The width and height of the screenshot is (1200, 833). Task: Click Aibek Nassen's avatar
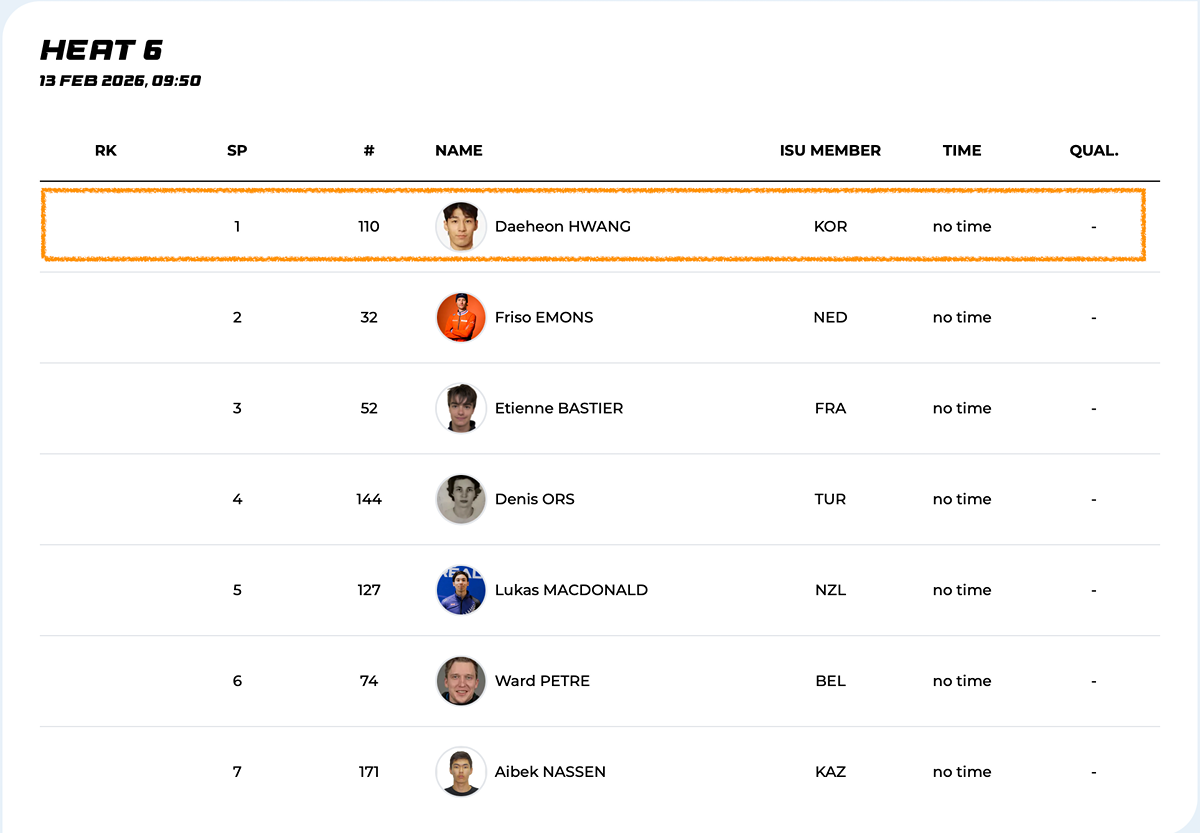461,772
